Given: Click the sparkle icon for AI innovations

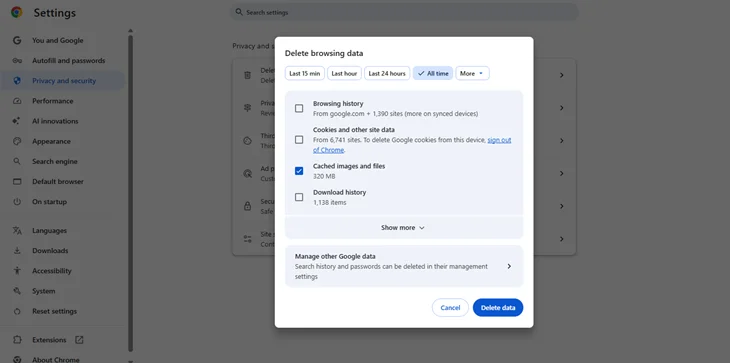Looking at the screenshot, I should [17, 121].
